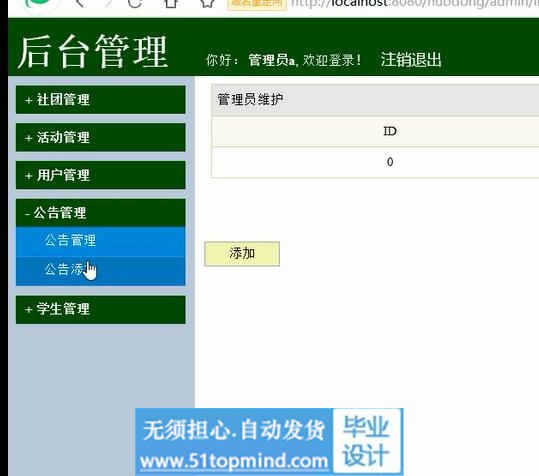Click the yellow 添加 button
The image size is (539, 476).
coord(242,254)
